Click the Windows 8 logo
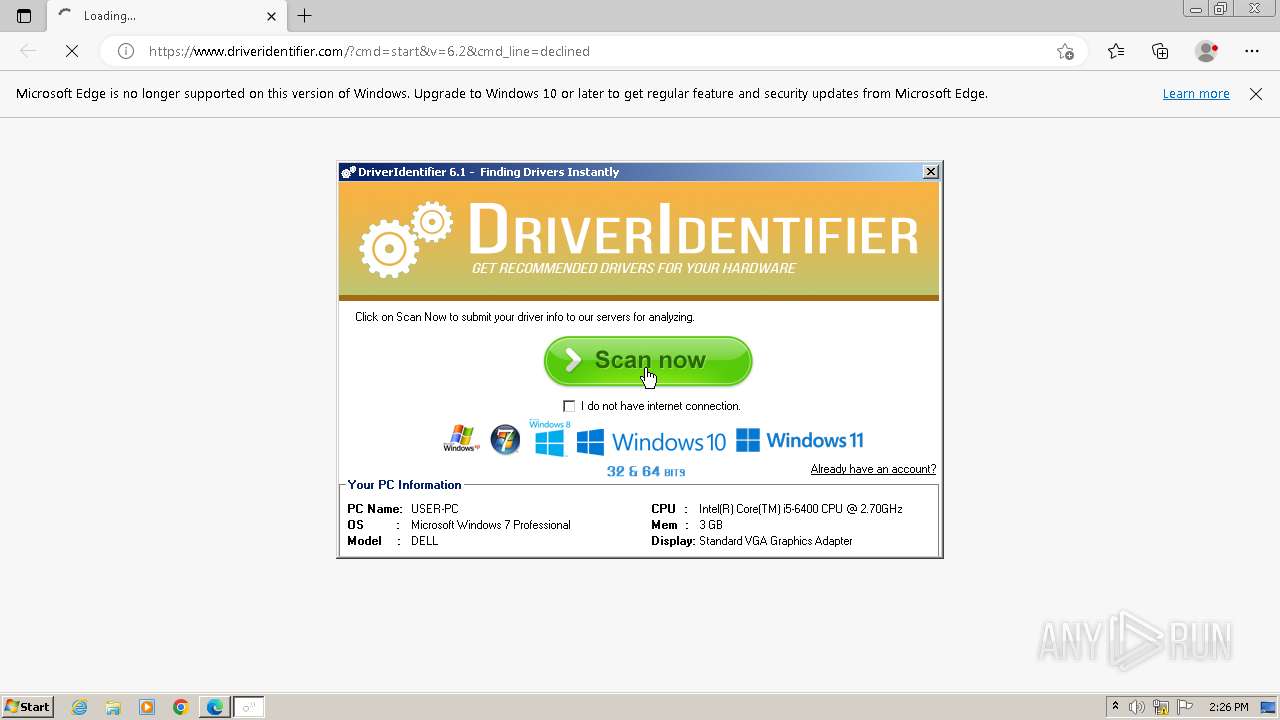The width and height of the screenshot is (1280, 720). (x=550, y=439)
